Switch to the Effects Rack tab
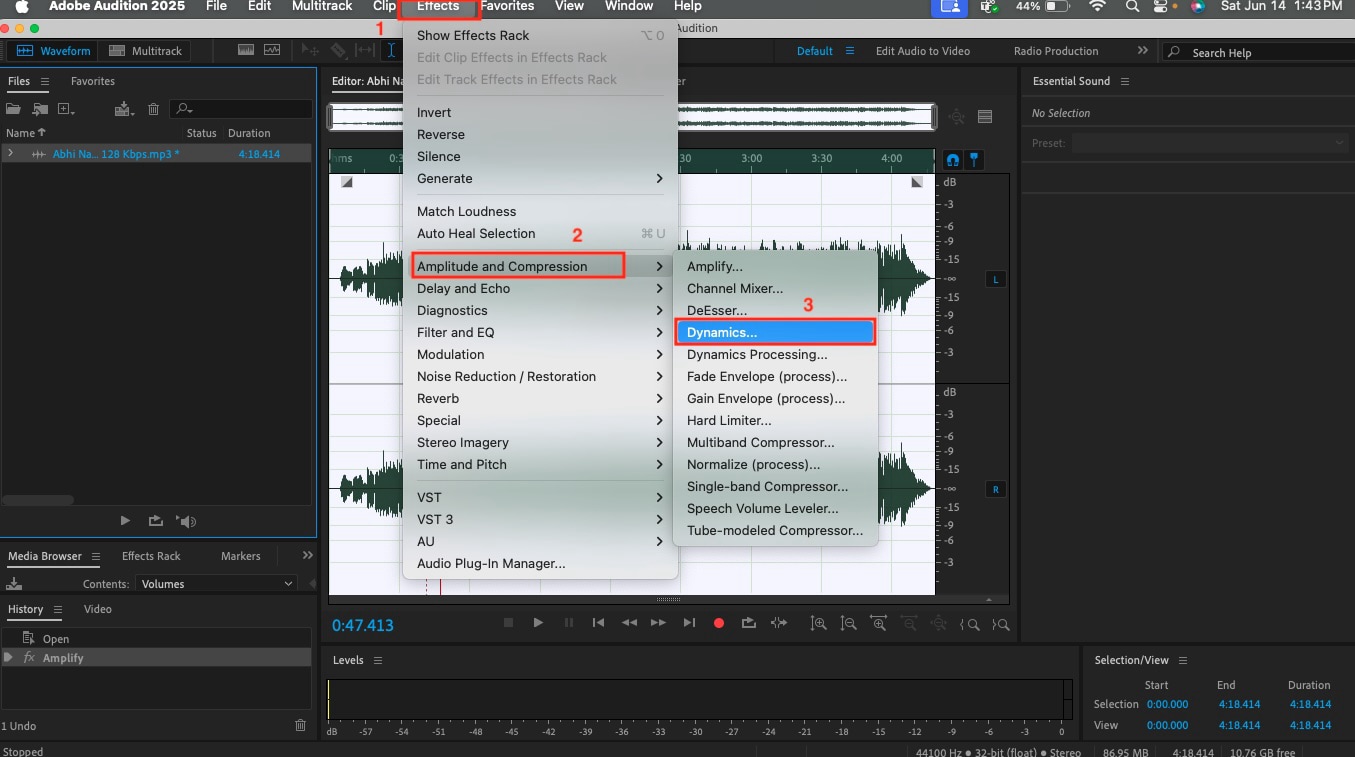 point(151,556)
